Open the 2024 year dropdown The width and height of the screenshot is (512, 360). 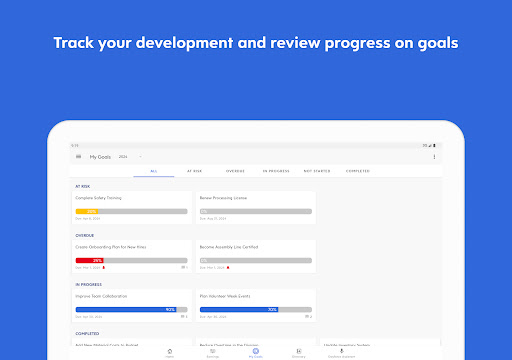coord(130,157)
